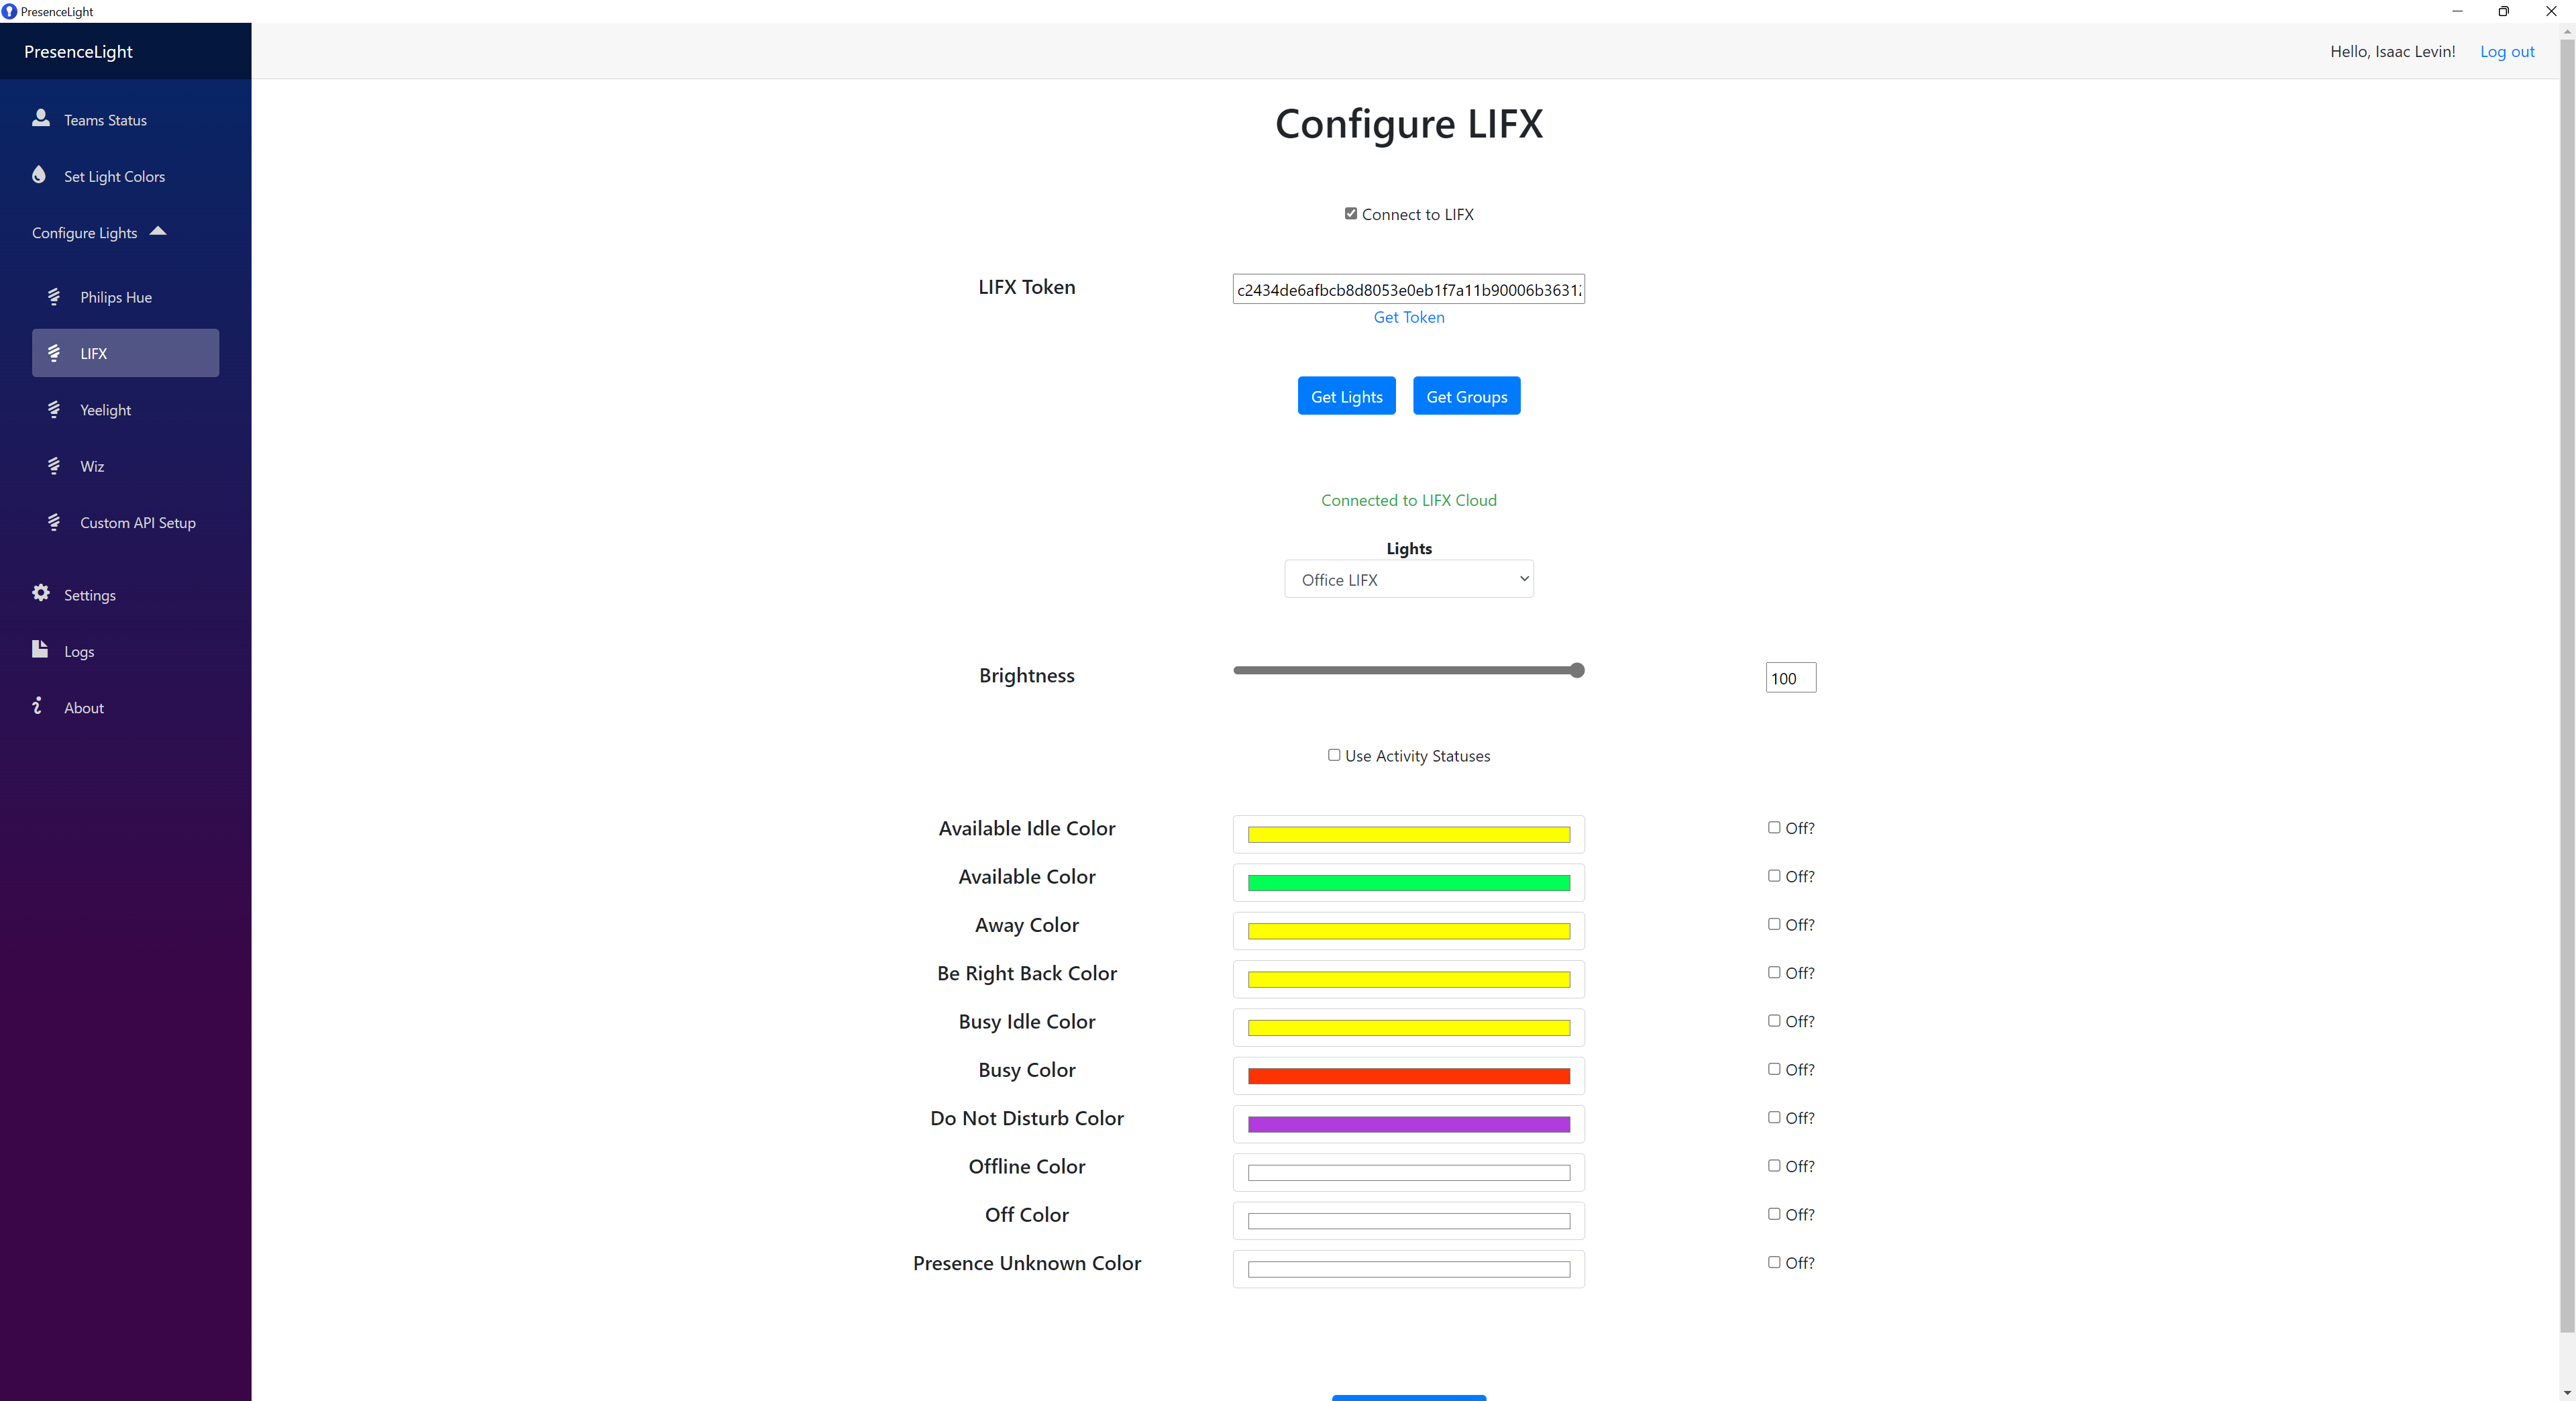Open Settings via the gear icon
This screenshot has height=1401, width=2576.
pyautogui.click(x=41, y=593)
